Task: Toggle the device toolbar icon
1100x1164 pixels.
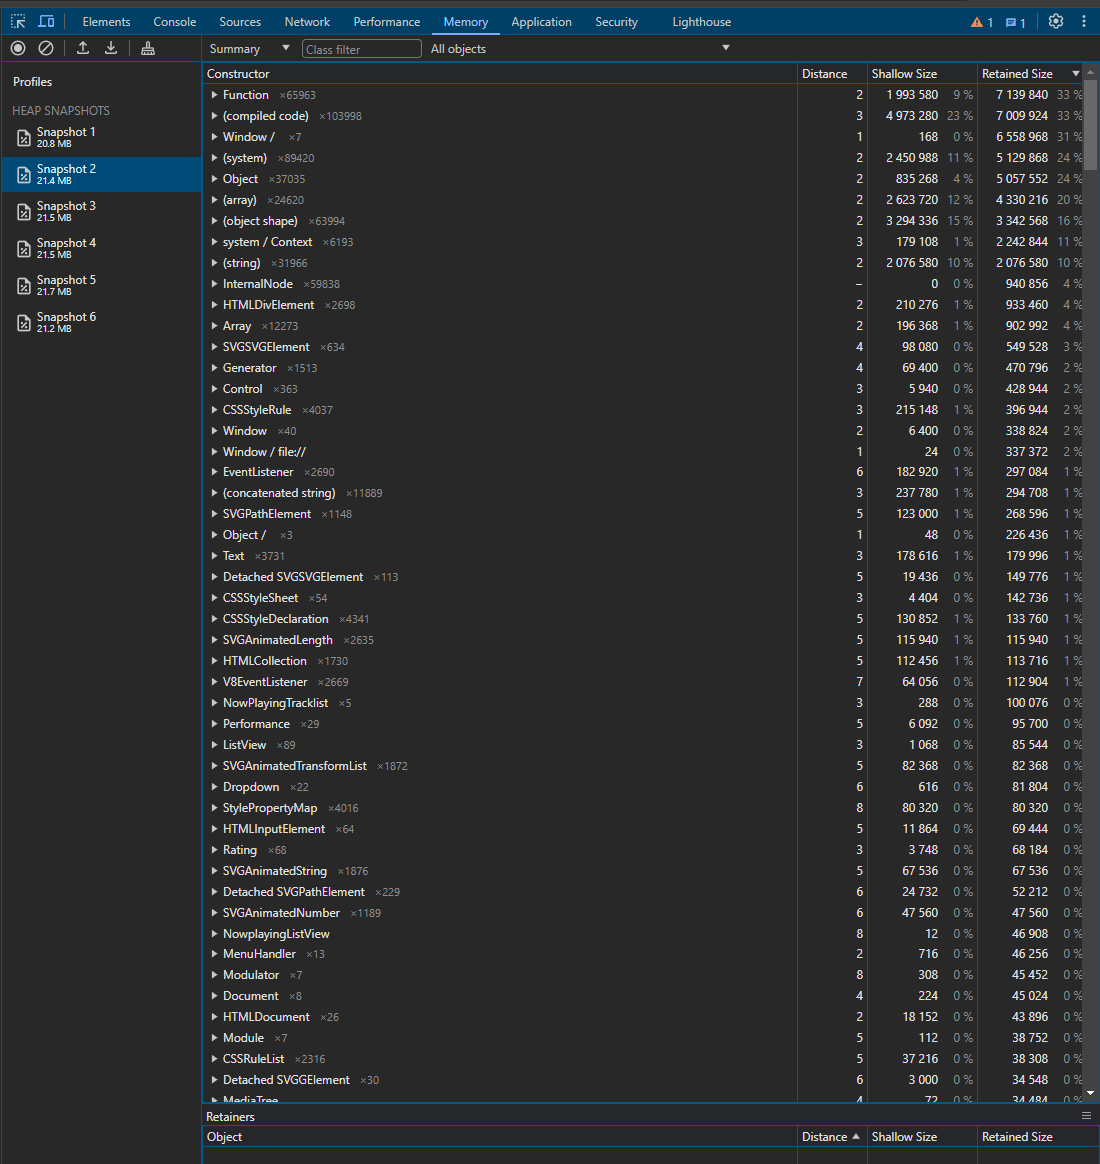Action: [x=46, y=21]
